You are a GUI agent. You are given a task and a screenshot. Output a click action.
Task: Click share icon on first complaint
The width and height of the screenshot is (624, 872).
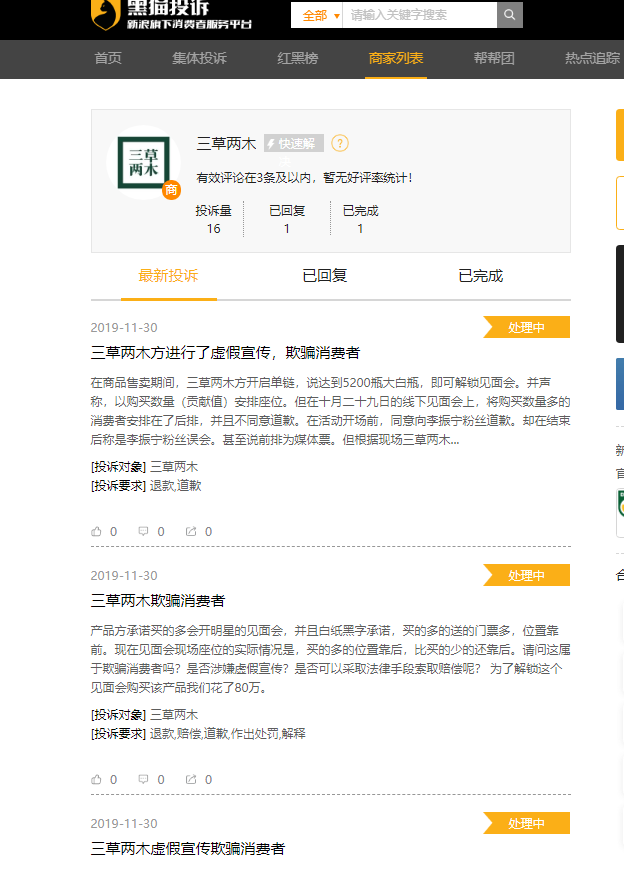click(191, 532)
